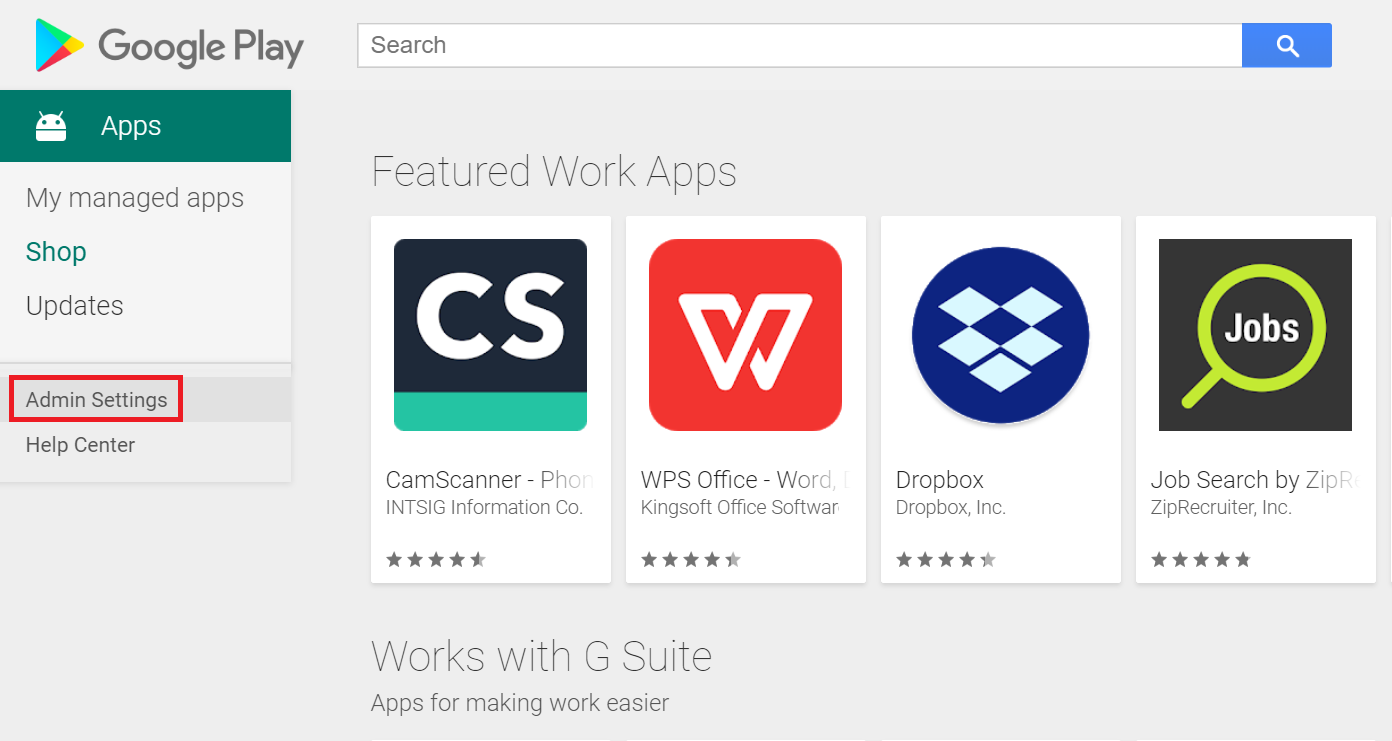Open Admin Settings
The image size is (1392, 741).
(97, 400)
